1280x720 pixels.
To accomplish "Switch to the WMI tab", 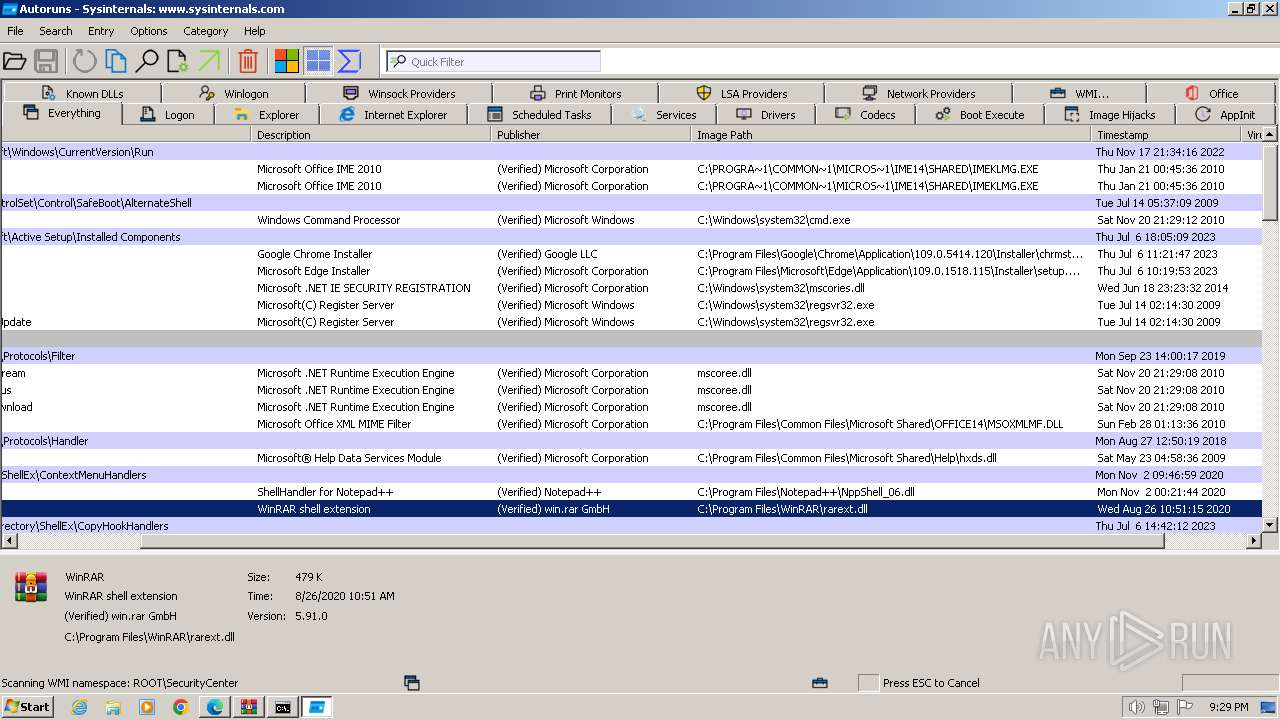I will [1080, 93].
